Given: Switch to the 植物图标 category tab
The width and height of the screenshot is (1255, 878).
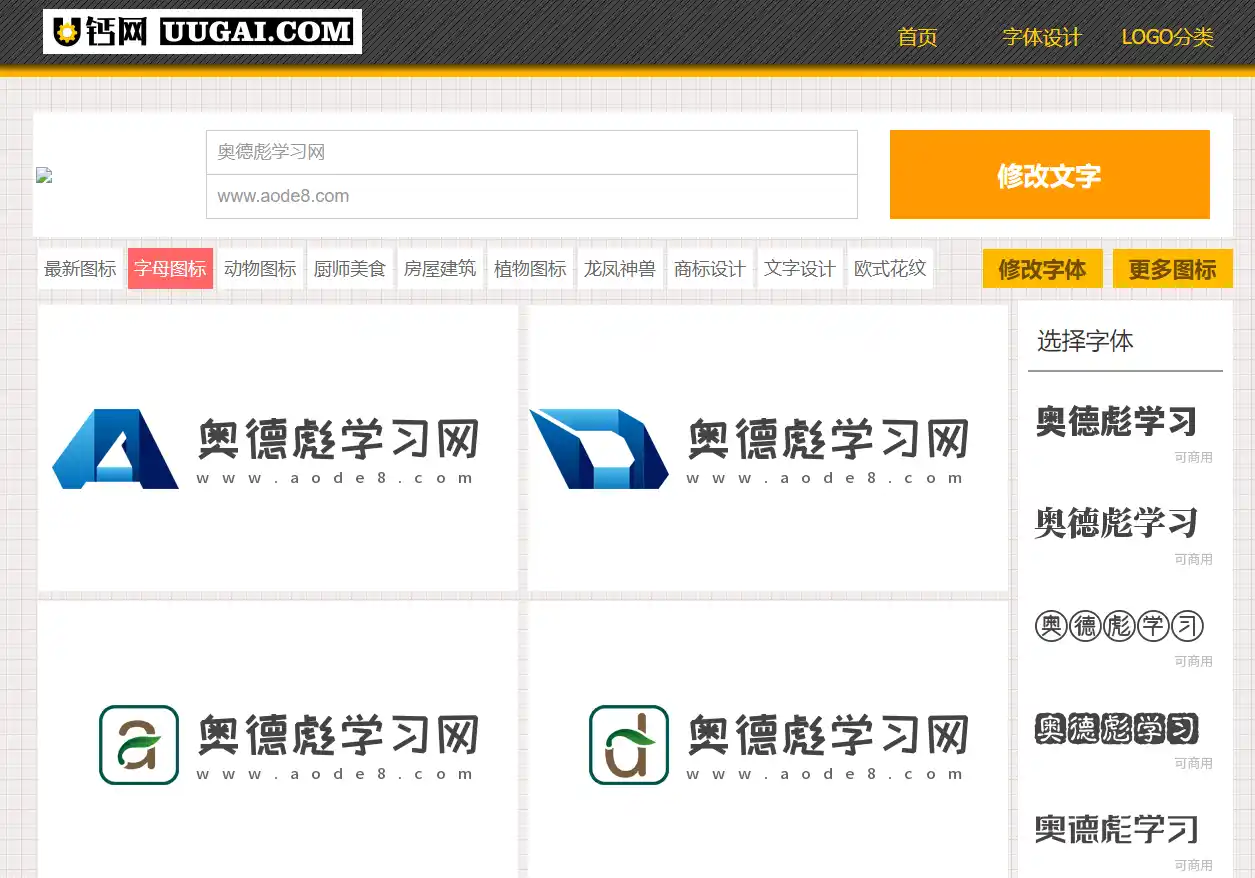Looking at the screenshot, I should (530, 269).
